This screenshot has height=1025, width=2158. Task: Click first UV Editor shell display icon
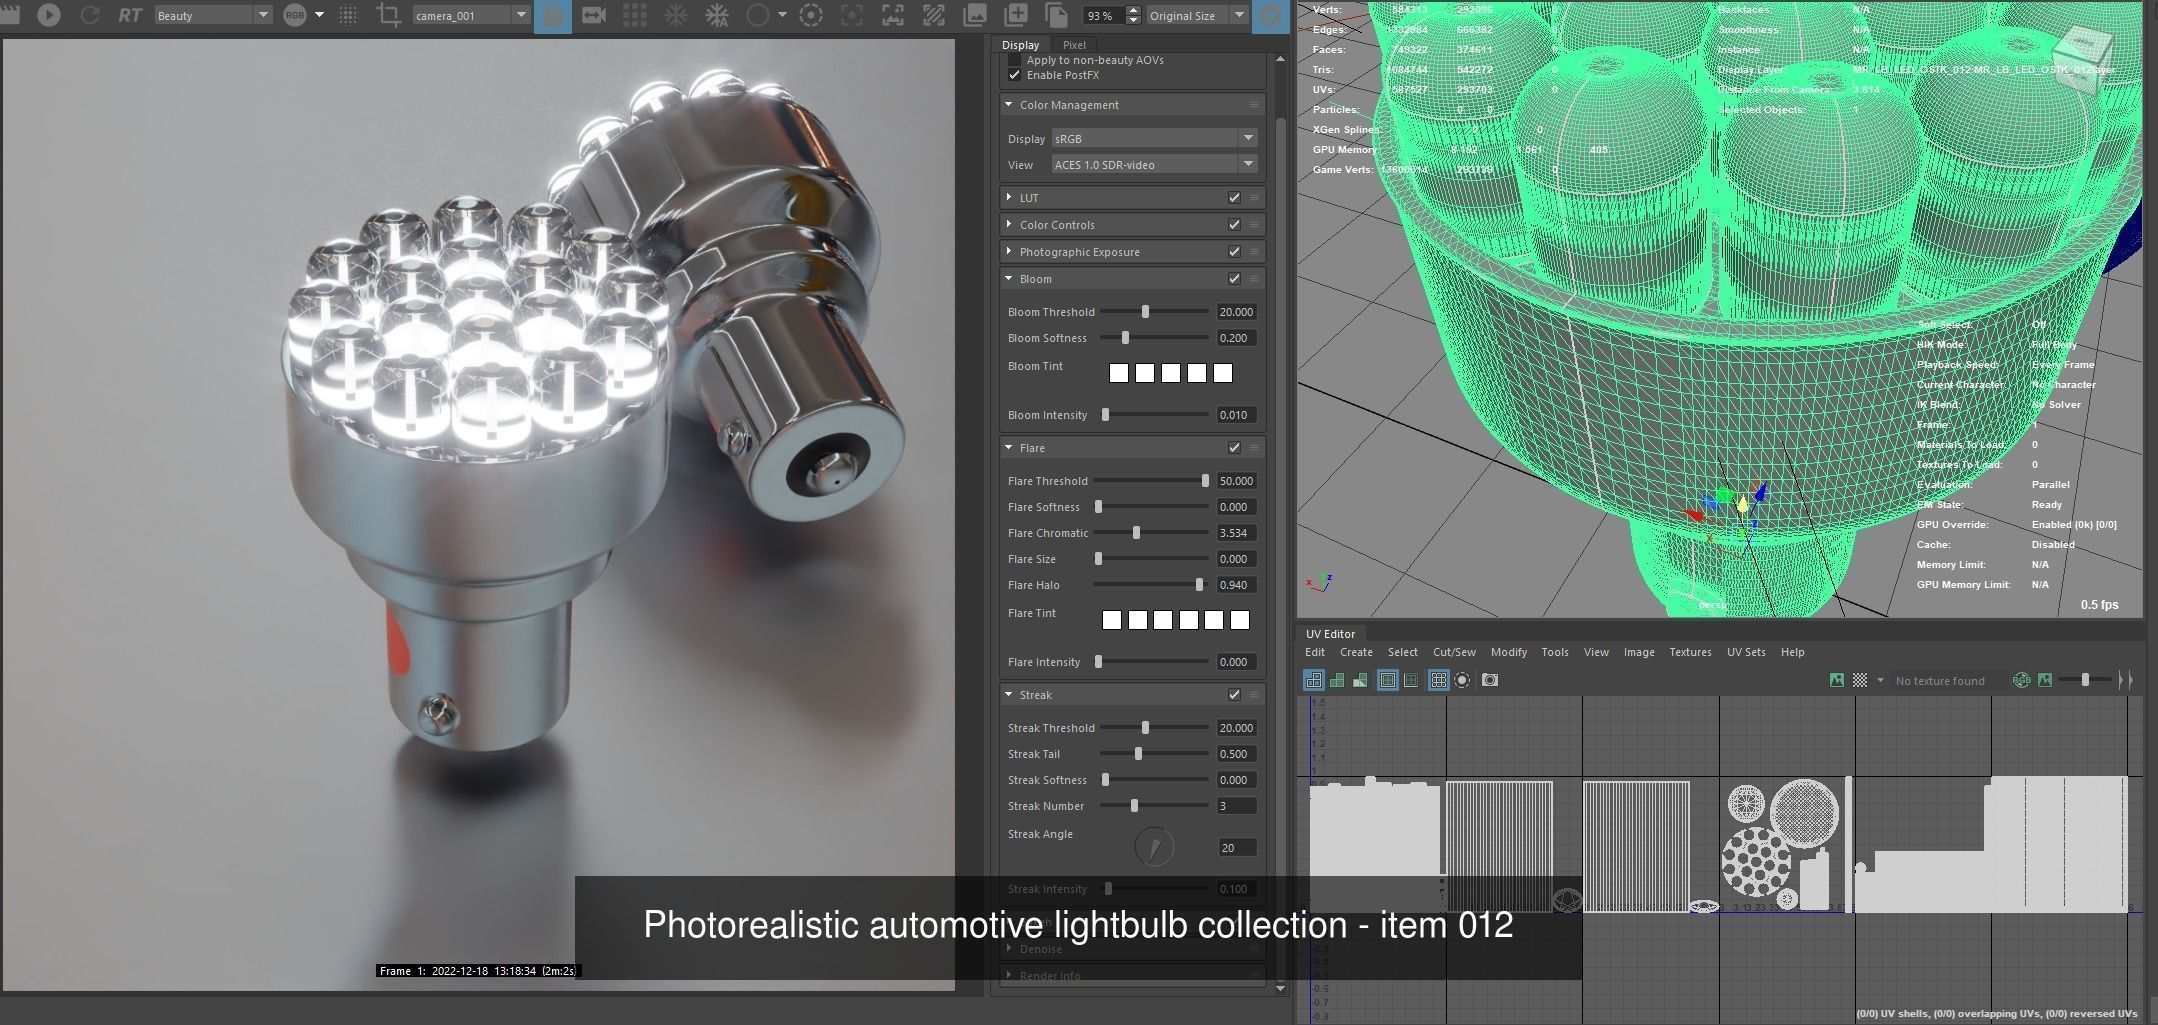point(1314,680)
